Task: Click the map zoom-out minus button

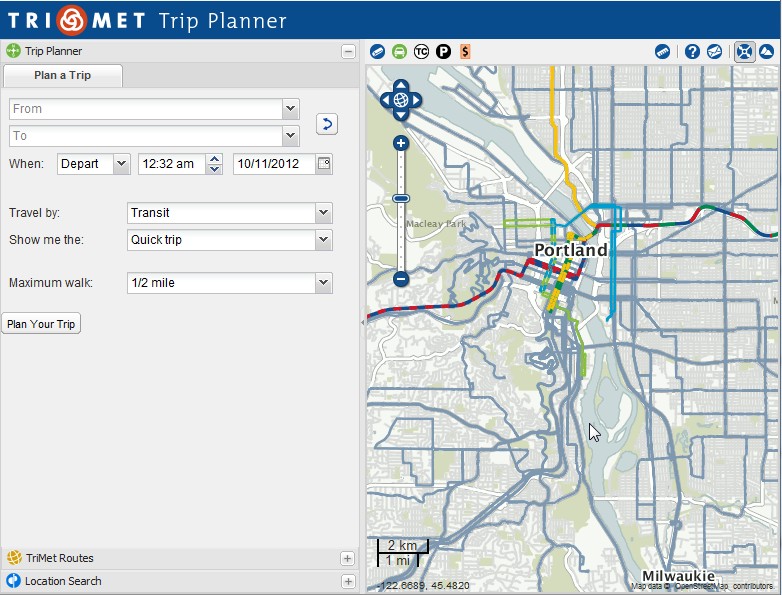Action: [x=401, y=279]
